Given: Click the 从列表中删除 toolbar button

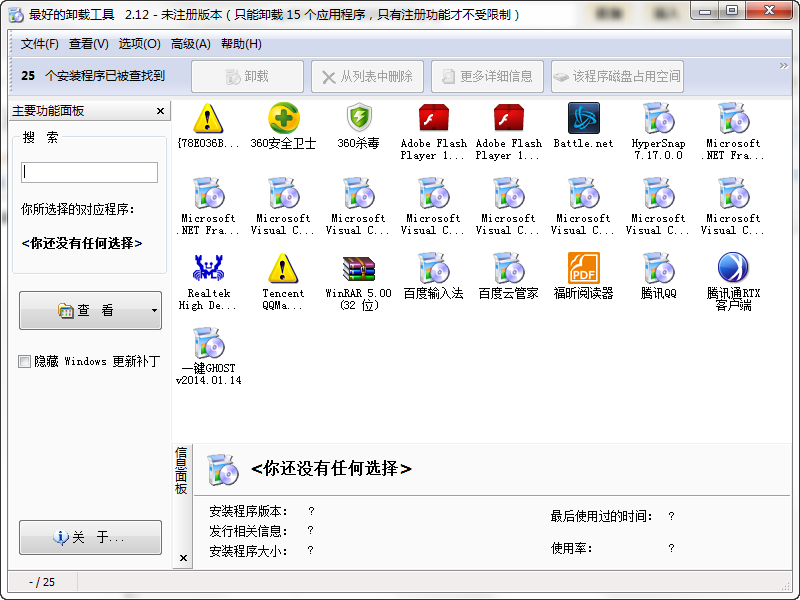Looking at the screenshot, I should click(367, 77).
